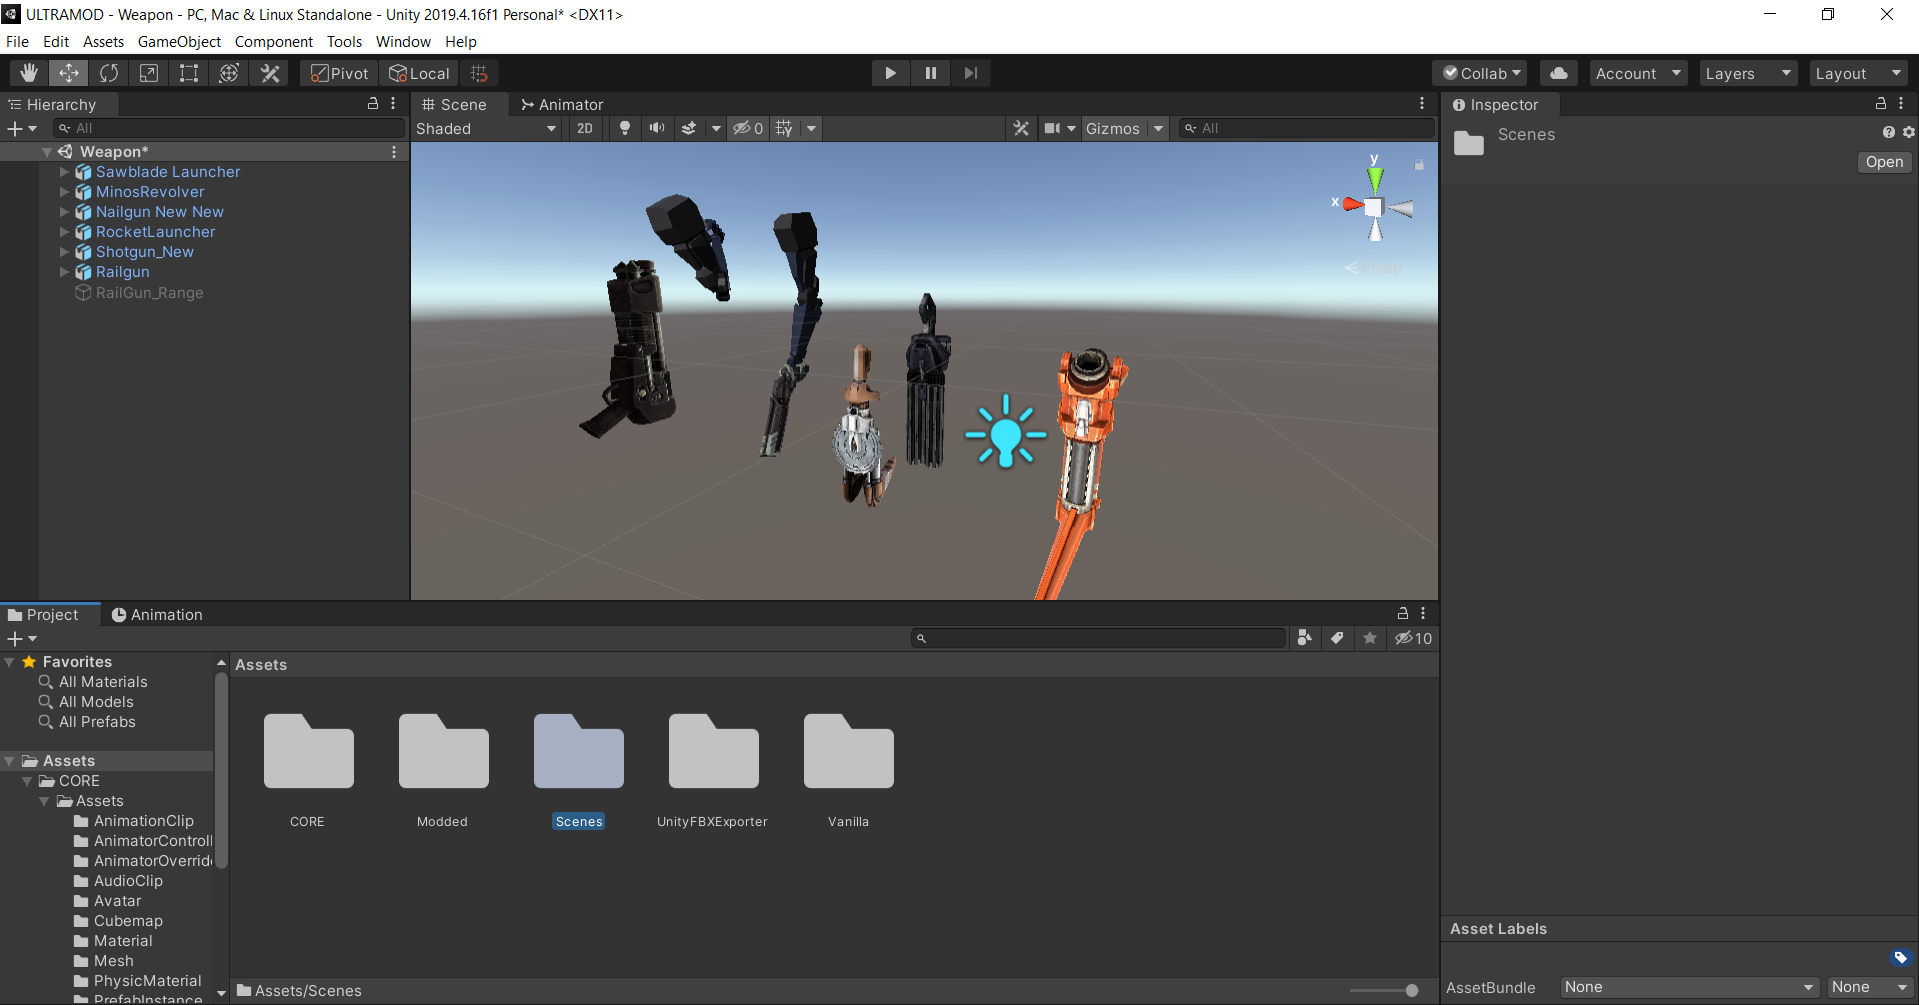The image size is (1919, 1005).
Task: Open the Collab dropdown
Action: [x=1481, y=73]
